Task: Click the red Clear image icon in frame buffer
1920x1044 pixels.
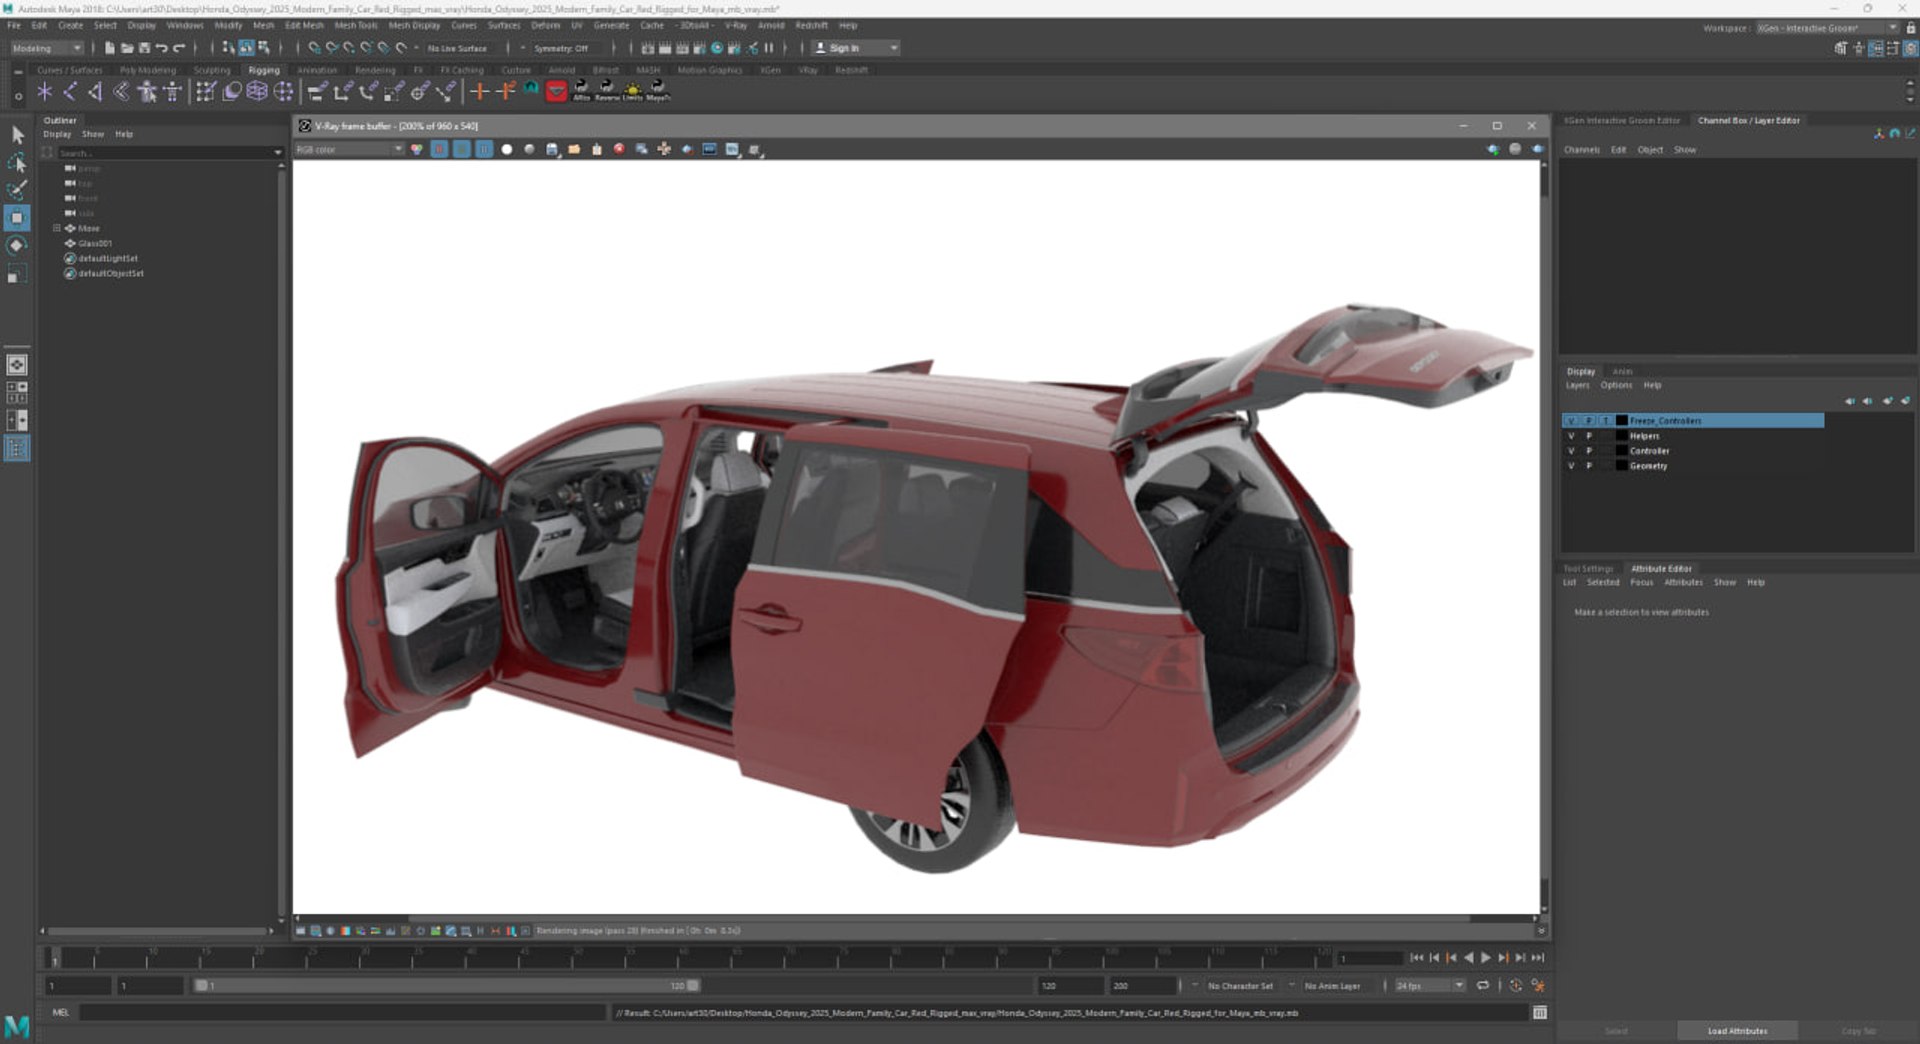Action: point(619,149)
